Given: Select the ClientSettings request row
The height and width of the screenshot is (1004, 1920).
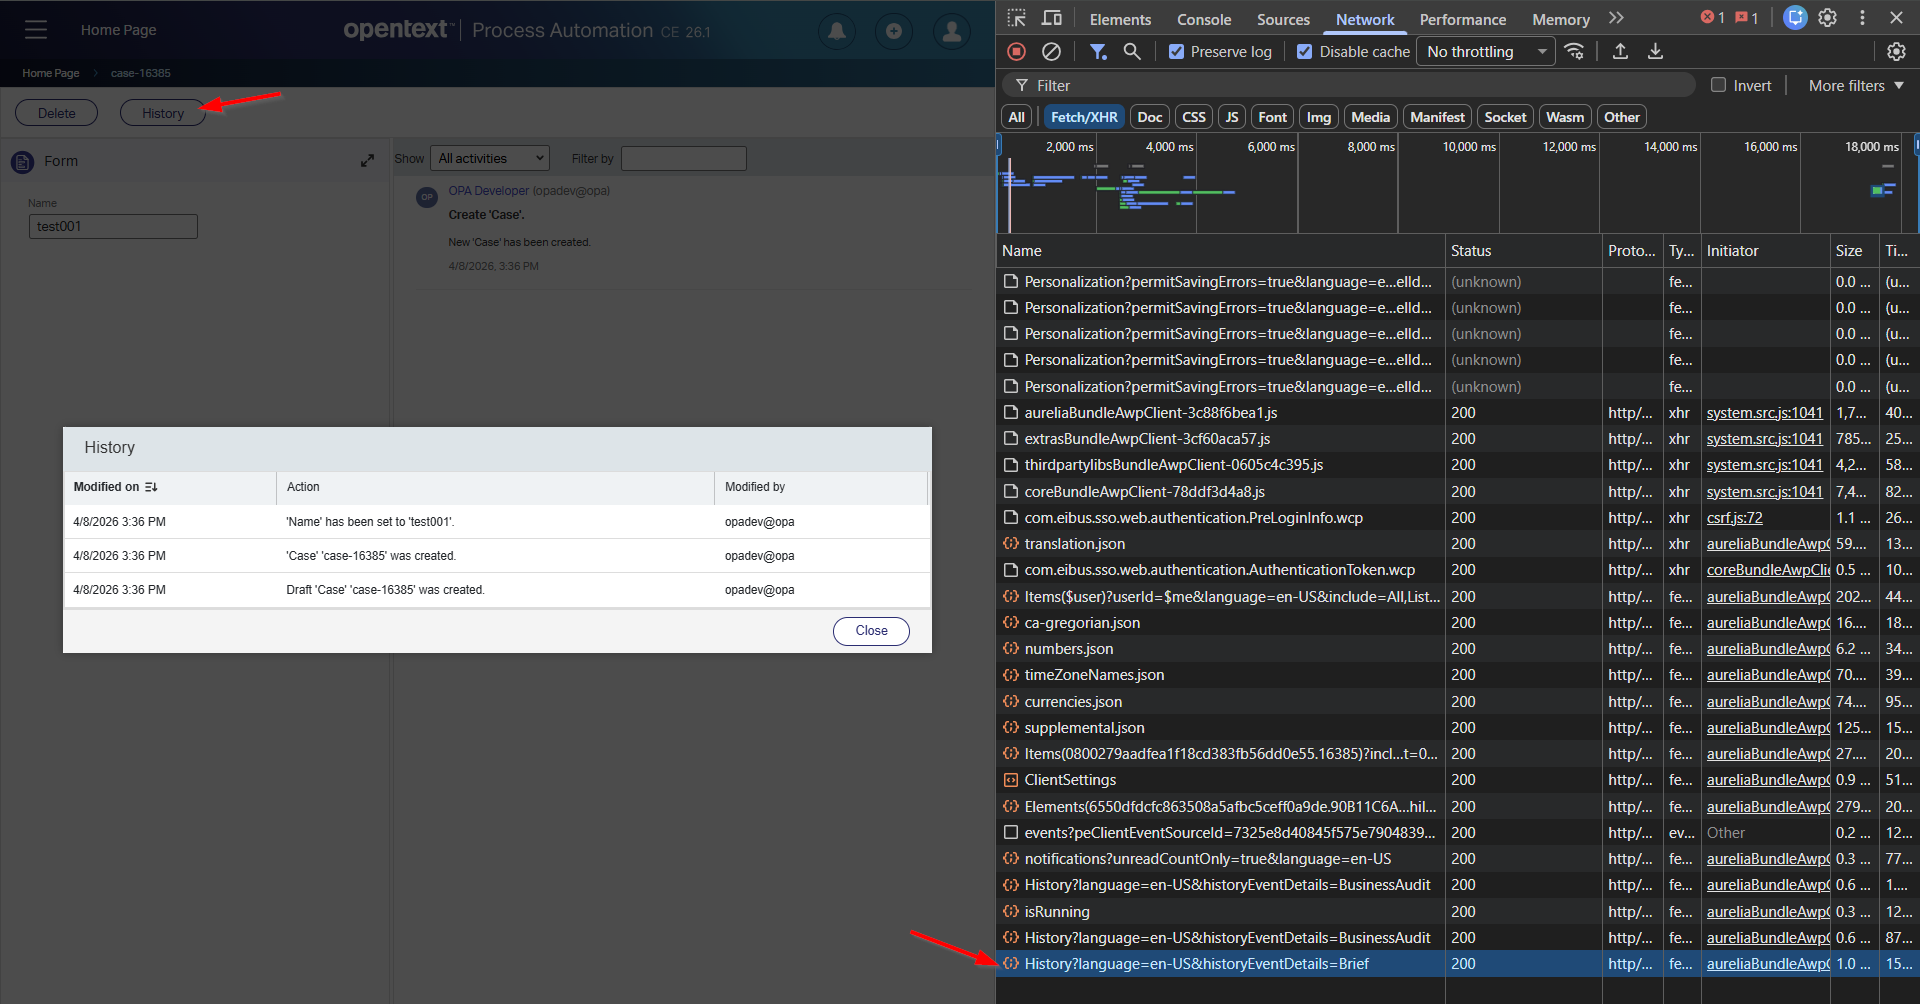Looking at the screenshot, I should (x=1456, y=780).
